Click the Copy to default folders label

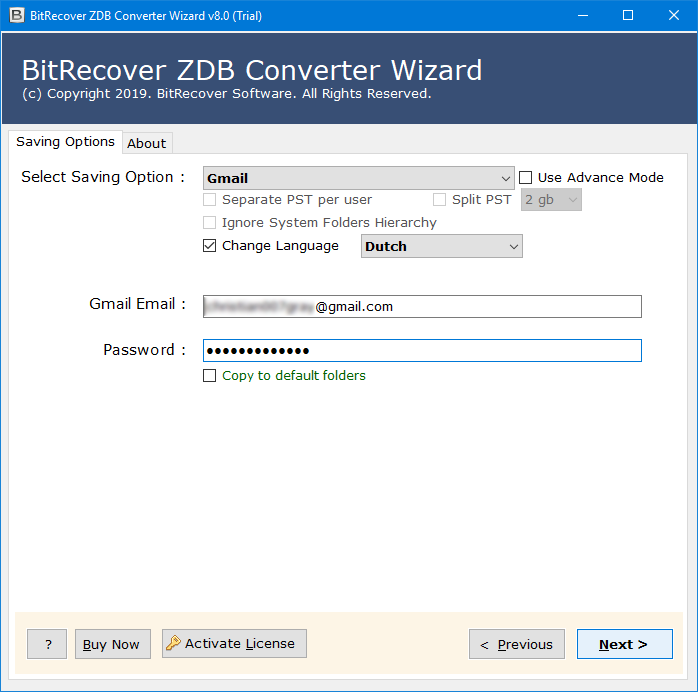[294, 376]
